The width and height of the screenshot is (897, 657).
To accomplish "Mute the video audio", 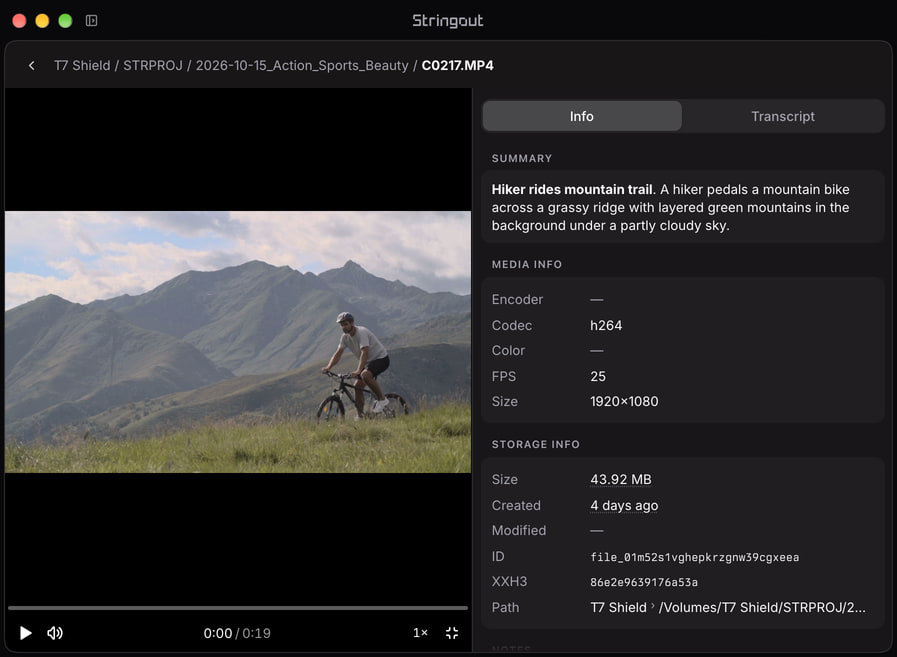I will pos(55,633).
